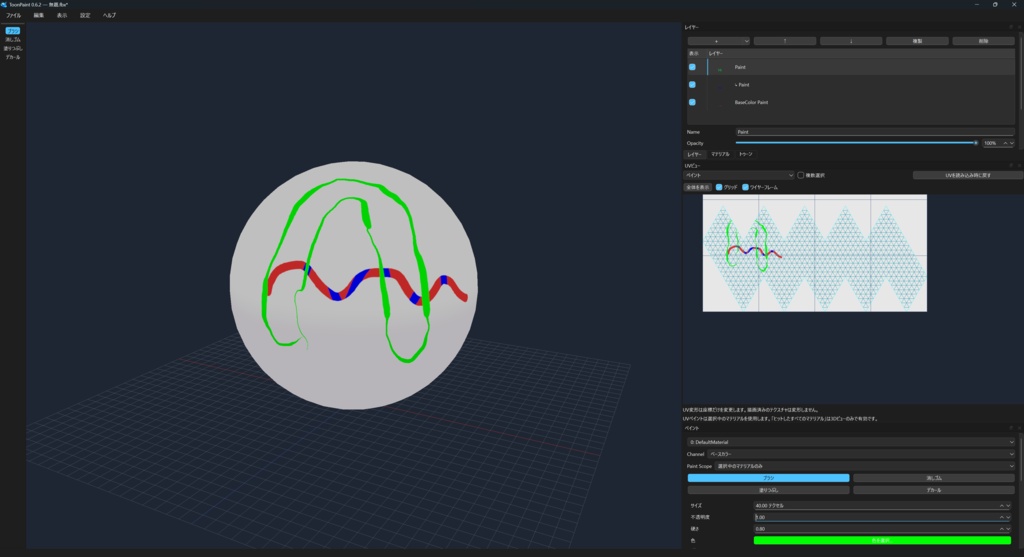Screen dimensions: 1024x557
Task: Open the green 色 color picker swatch
Action: pyautogui.click(x=882, y=541)
